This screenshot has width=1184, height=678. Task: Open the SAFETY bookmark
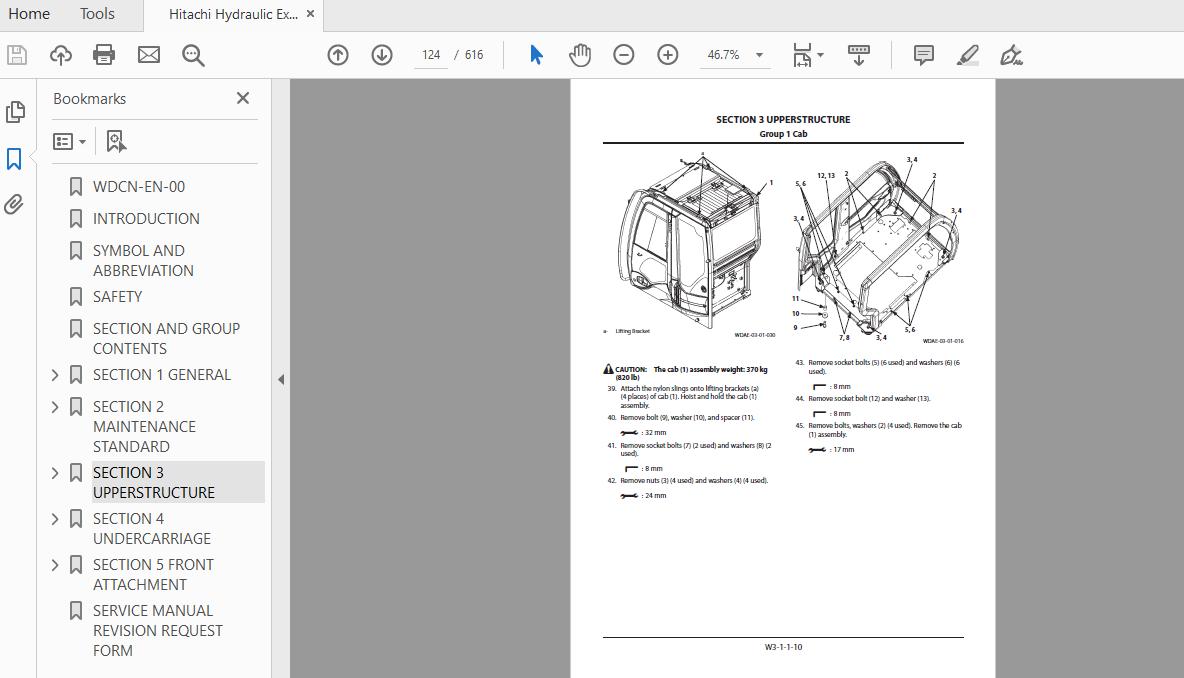(117, 296)
